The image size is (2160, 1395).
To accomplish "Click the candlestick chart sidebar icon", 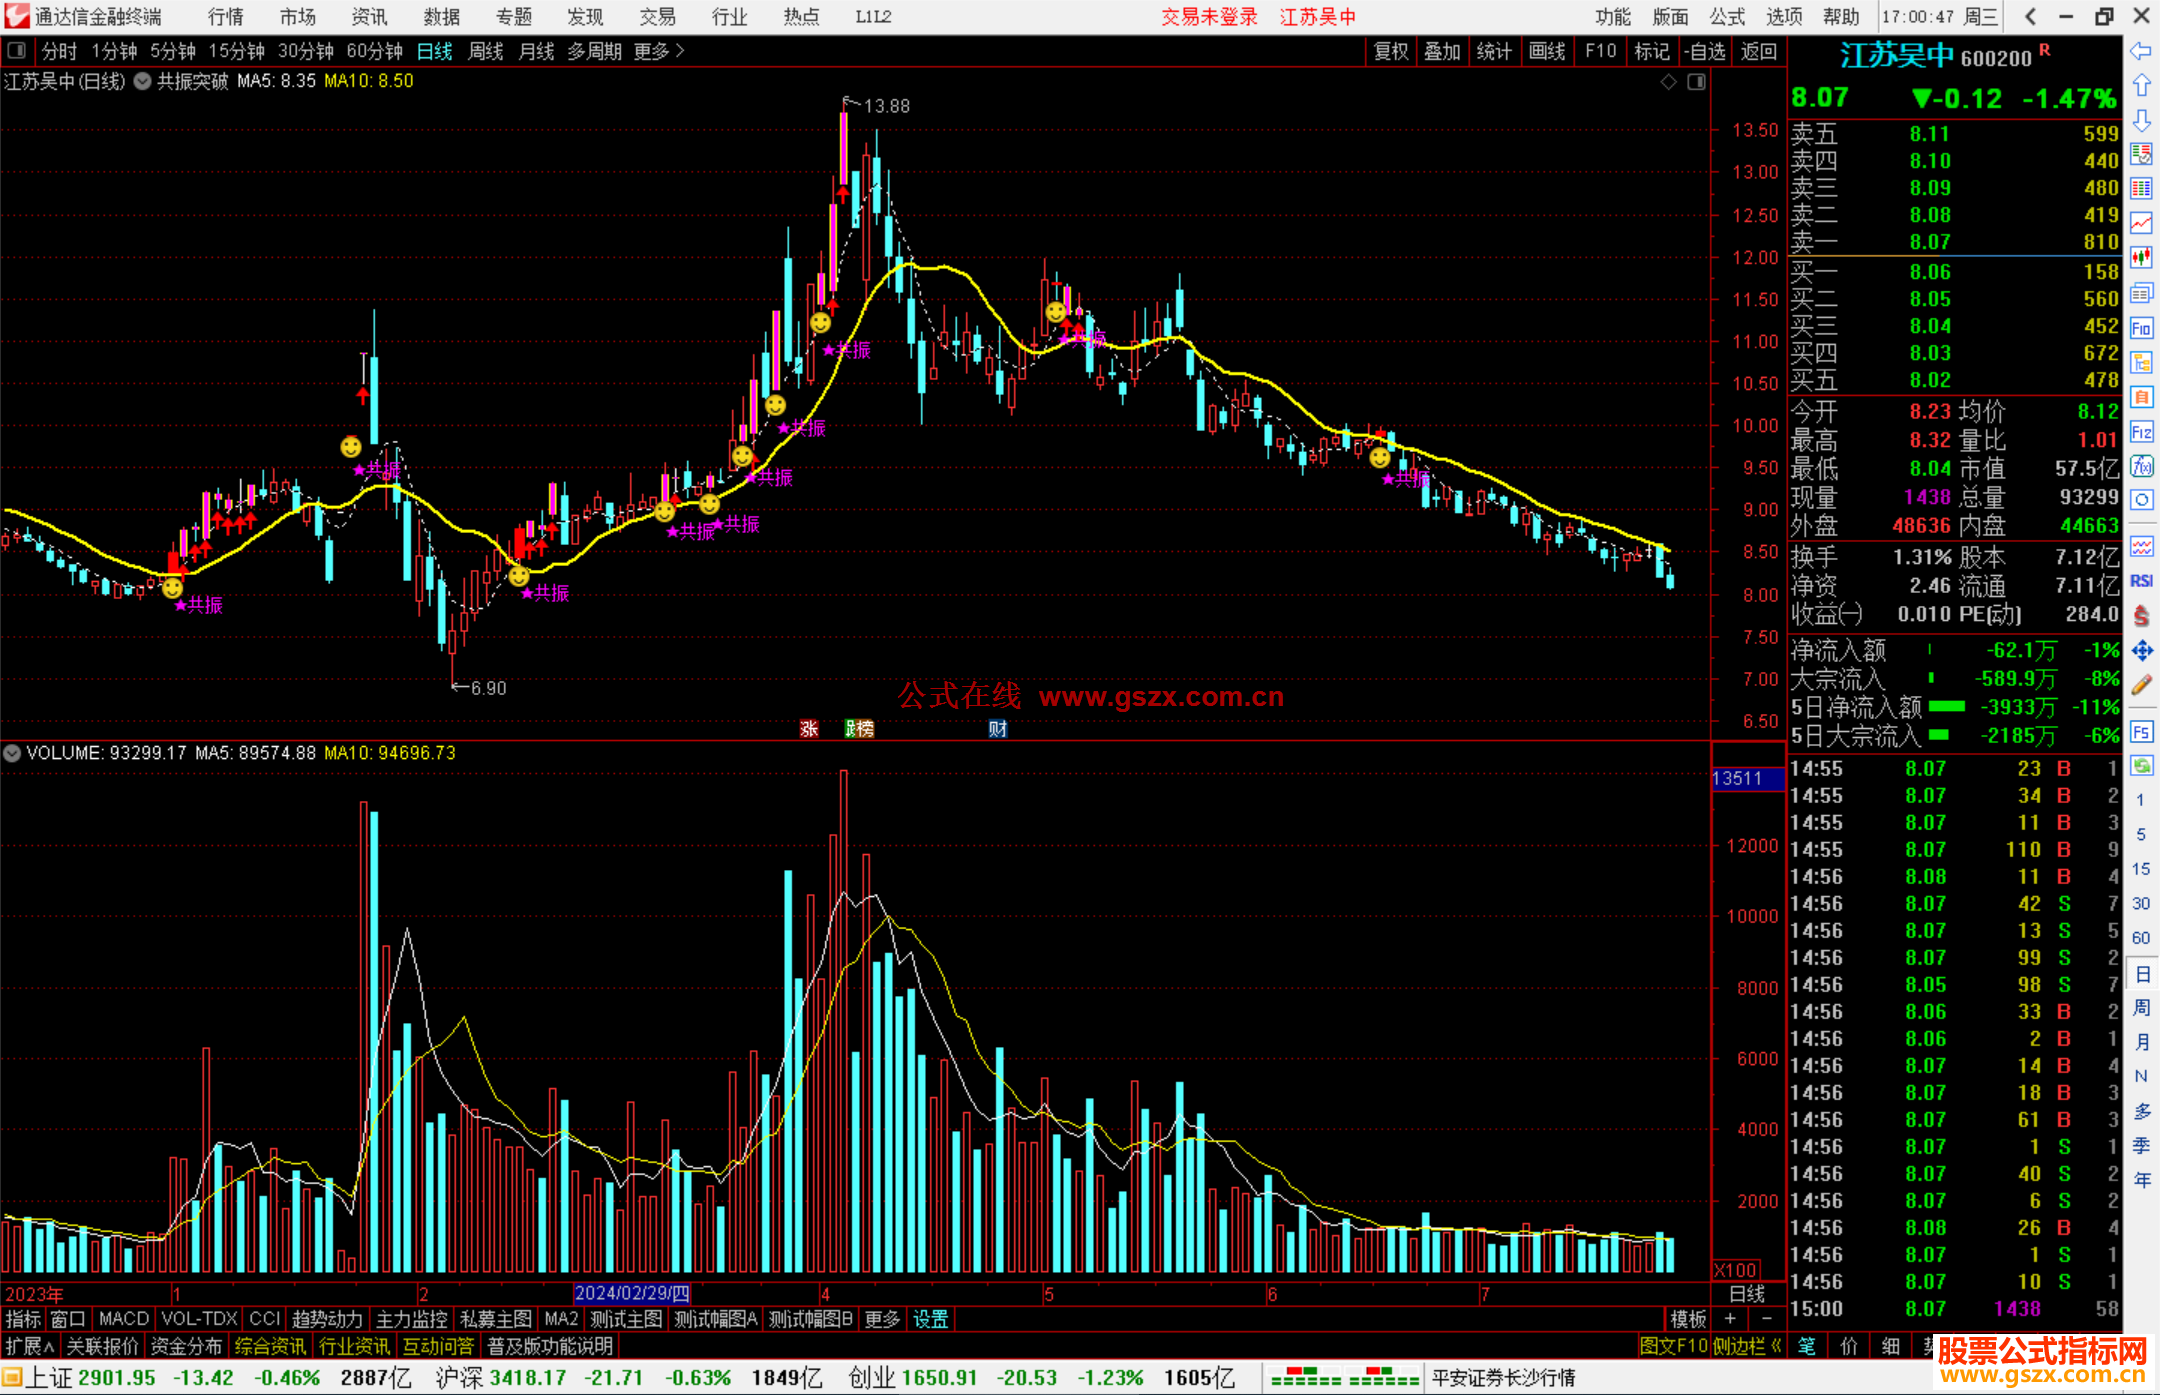I will click(x=2141, y=257).
